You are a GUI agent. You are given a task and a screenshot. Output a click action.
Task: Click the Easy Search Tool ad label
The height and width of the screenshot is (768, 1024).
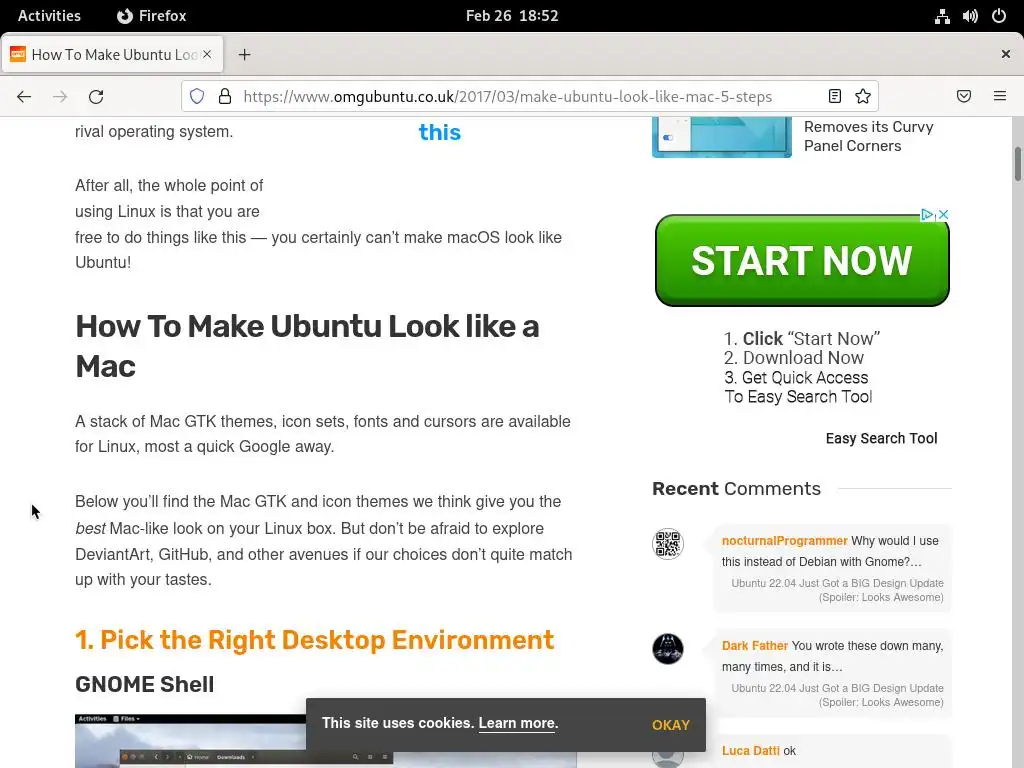tap(881, 438)
